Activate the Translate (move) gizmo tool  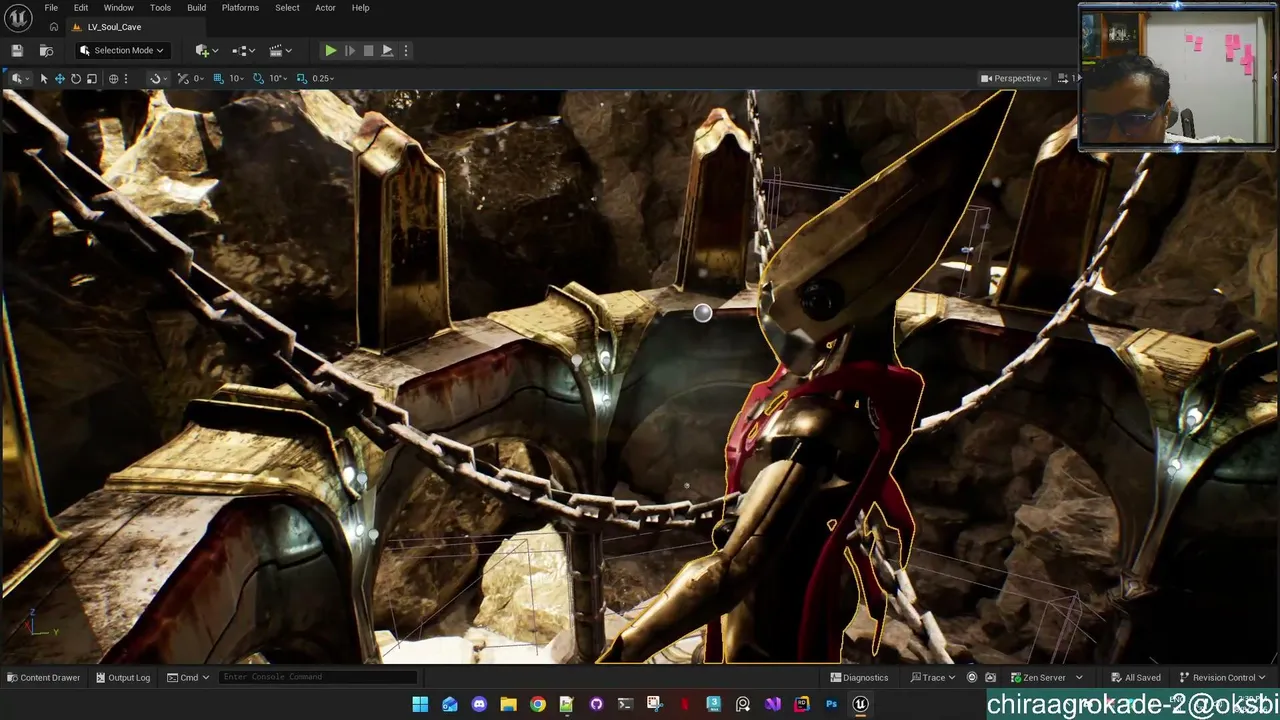pyautogui.click(x=60, y=78)
